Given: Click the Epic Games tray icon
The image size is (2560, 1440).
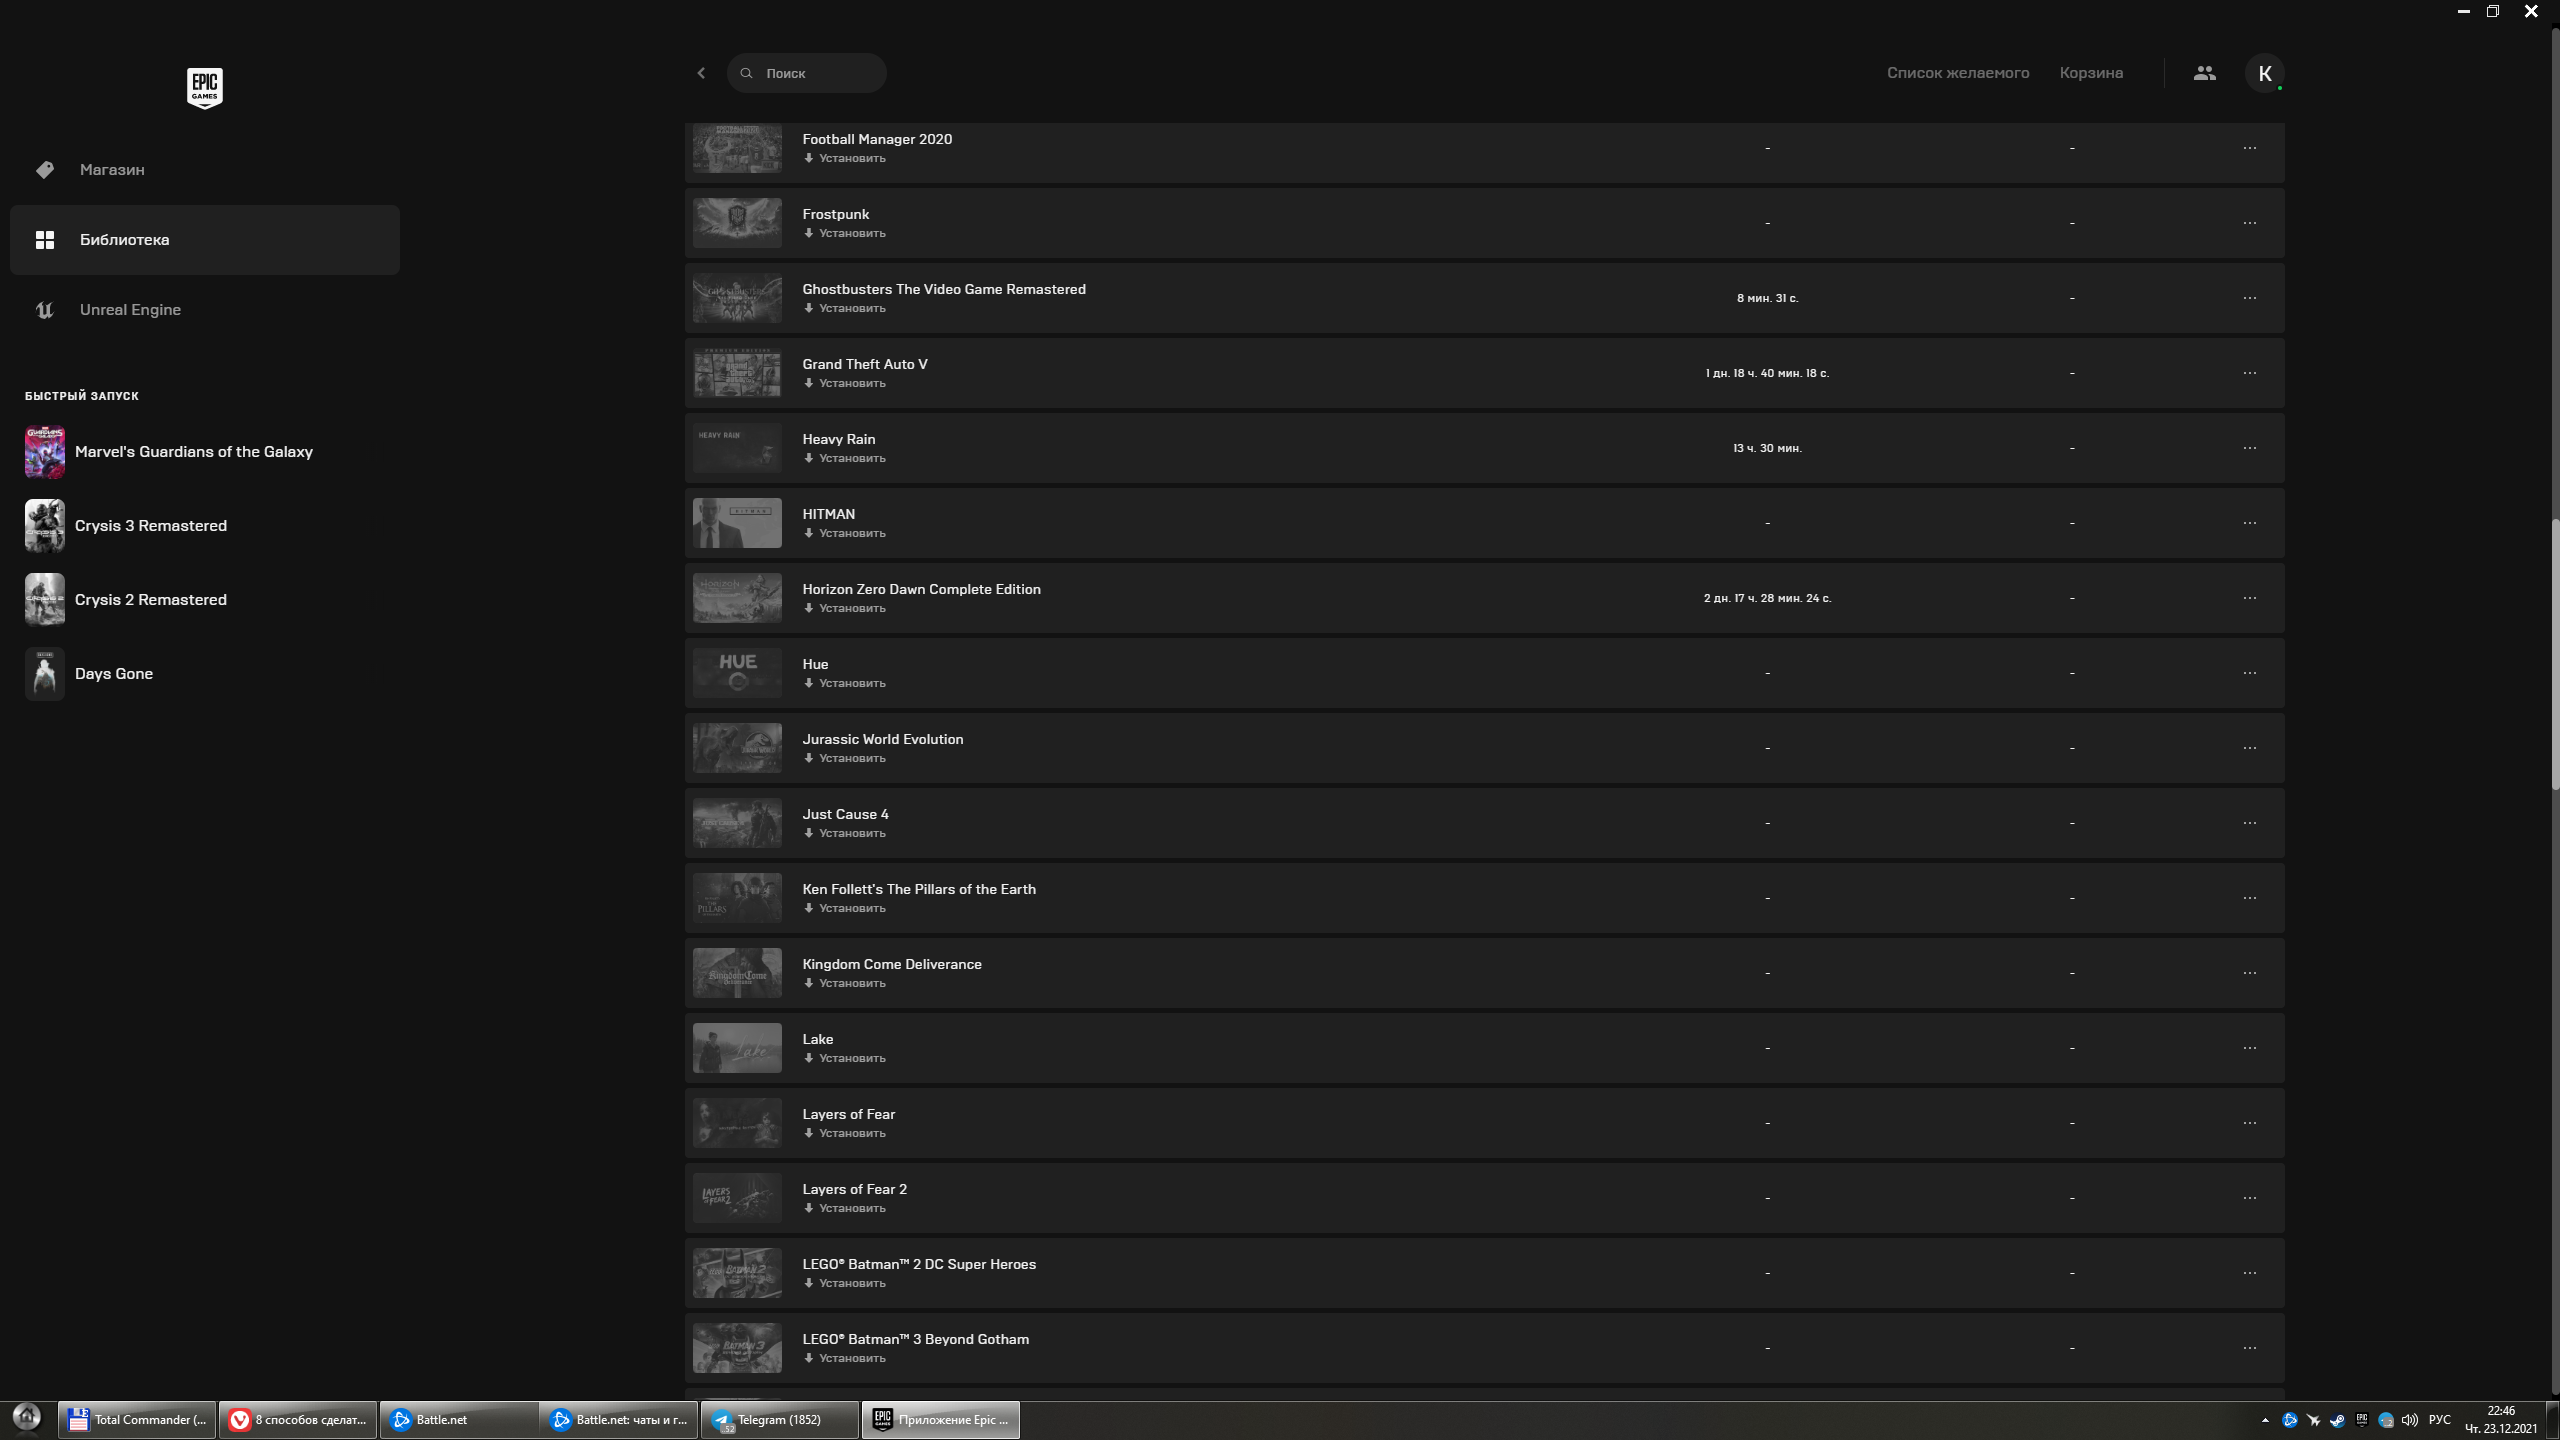Looking at the screenshot, I should tap(2362, 1420).
